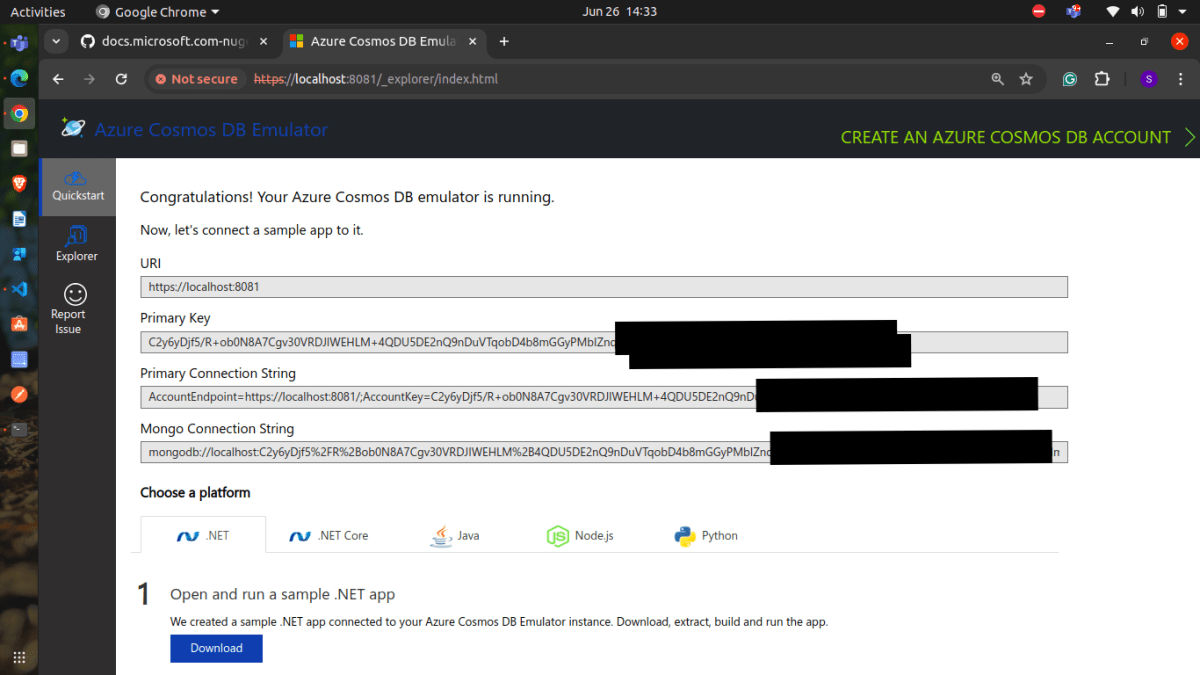Switch to the .NET Core platform tab
Screen dimensions: 1200x675
[x=328, y=535]
